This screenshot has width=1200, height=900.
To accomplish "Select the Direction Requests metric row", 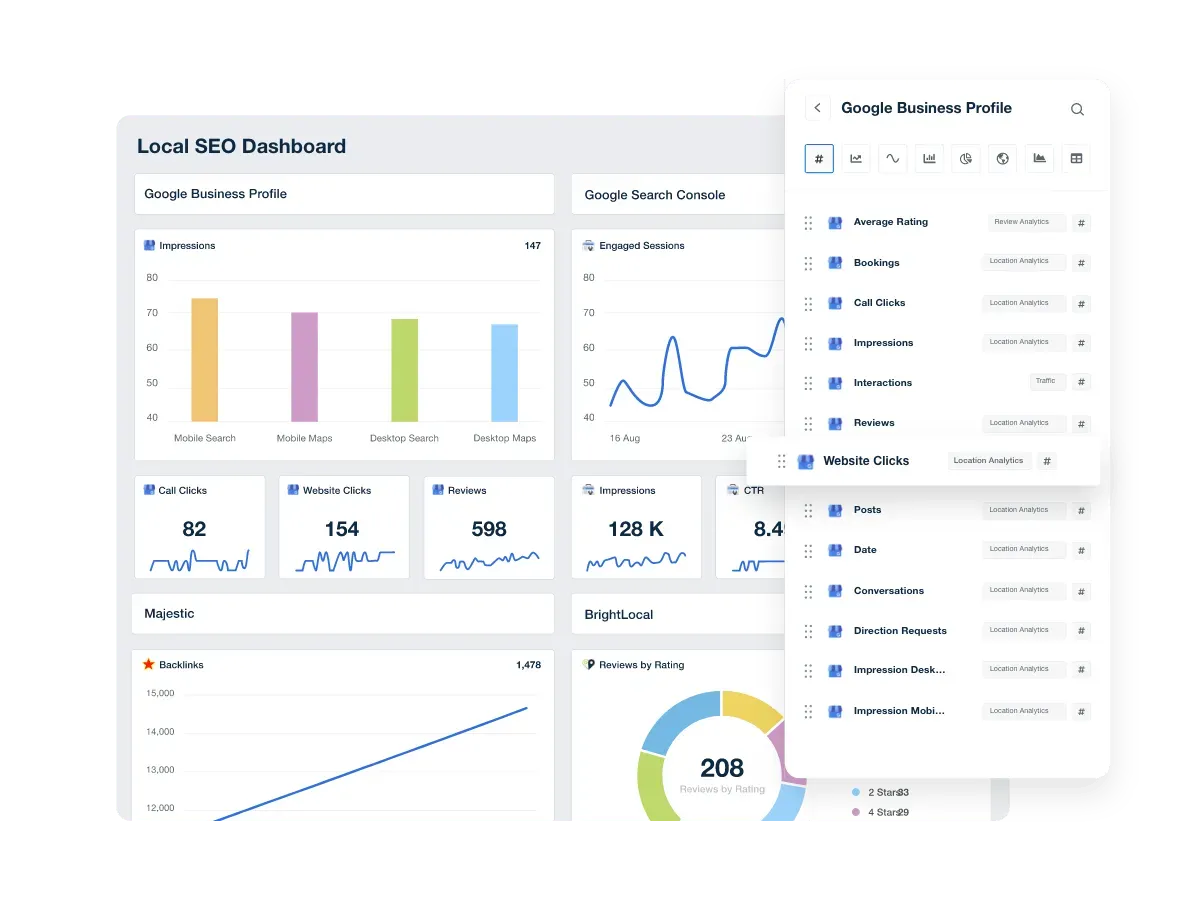I will tap(899, 631).
